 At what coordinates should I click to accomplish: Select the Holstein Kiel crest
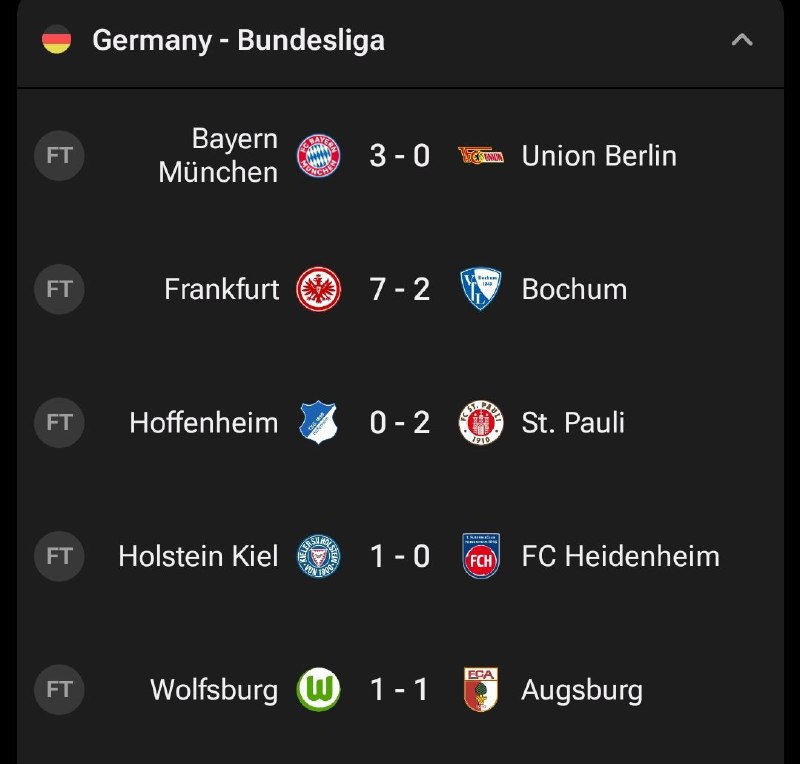[x=318, y=556]
